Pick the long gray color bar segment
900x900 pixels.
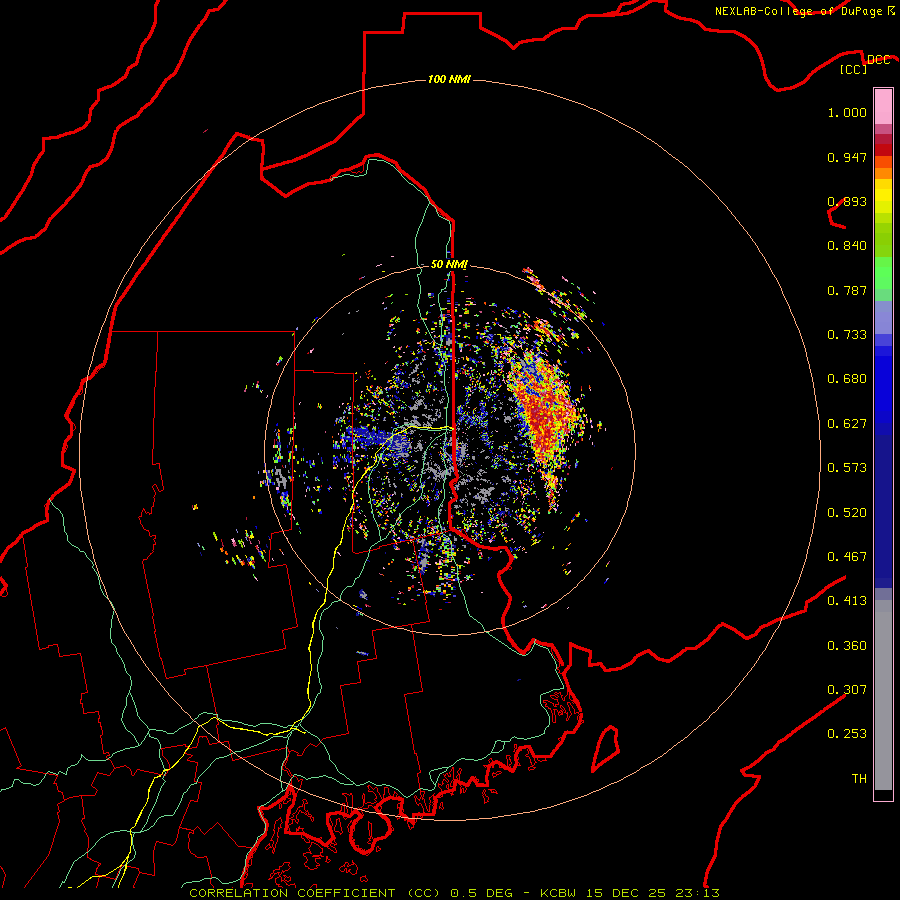click(883, 695)
